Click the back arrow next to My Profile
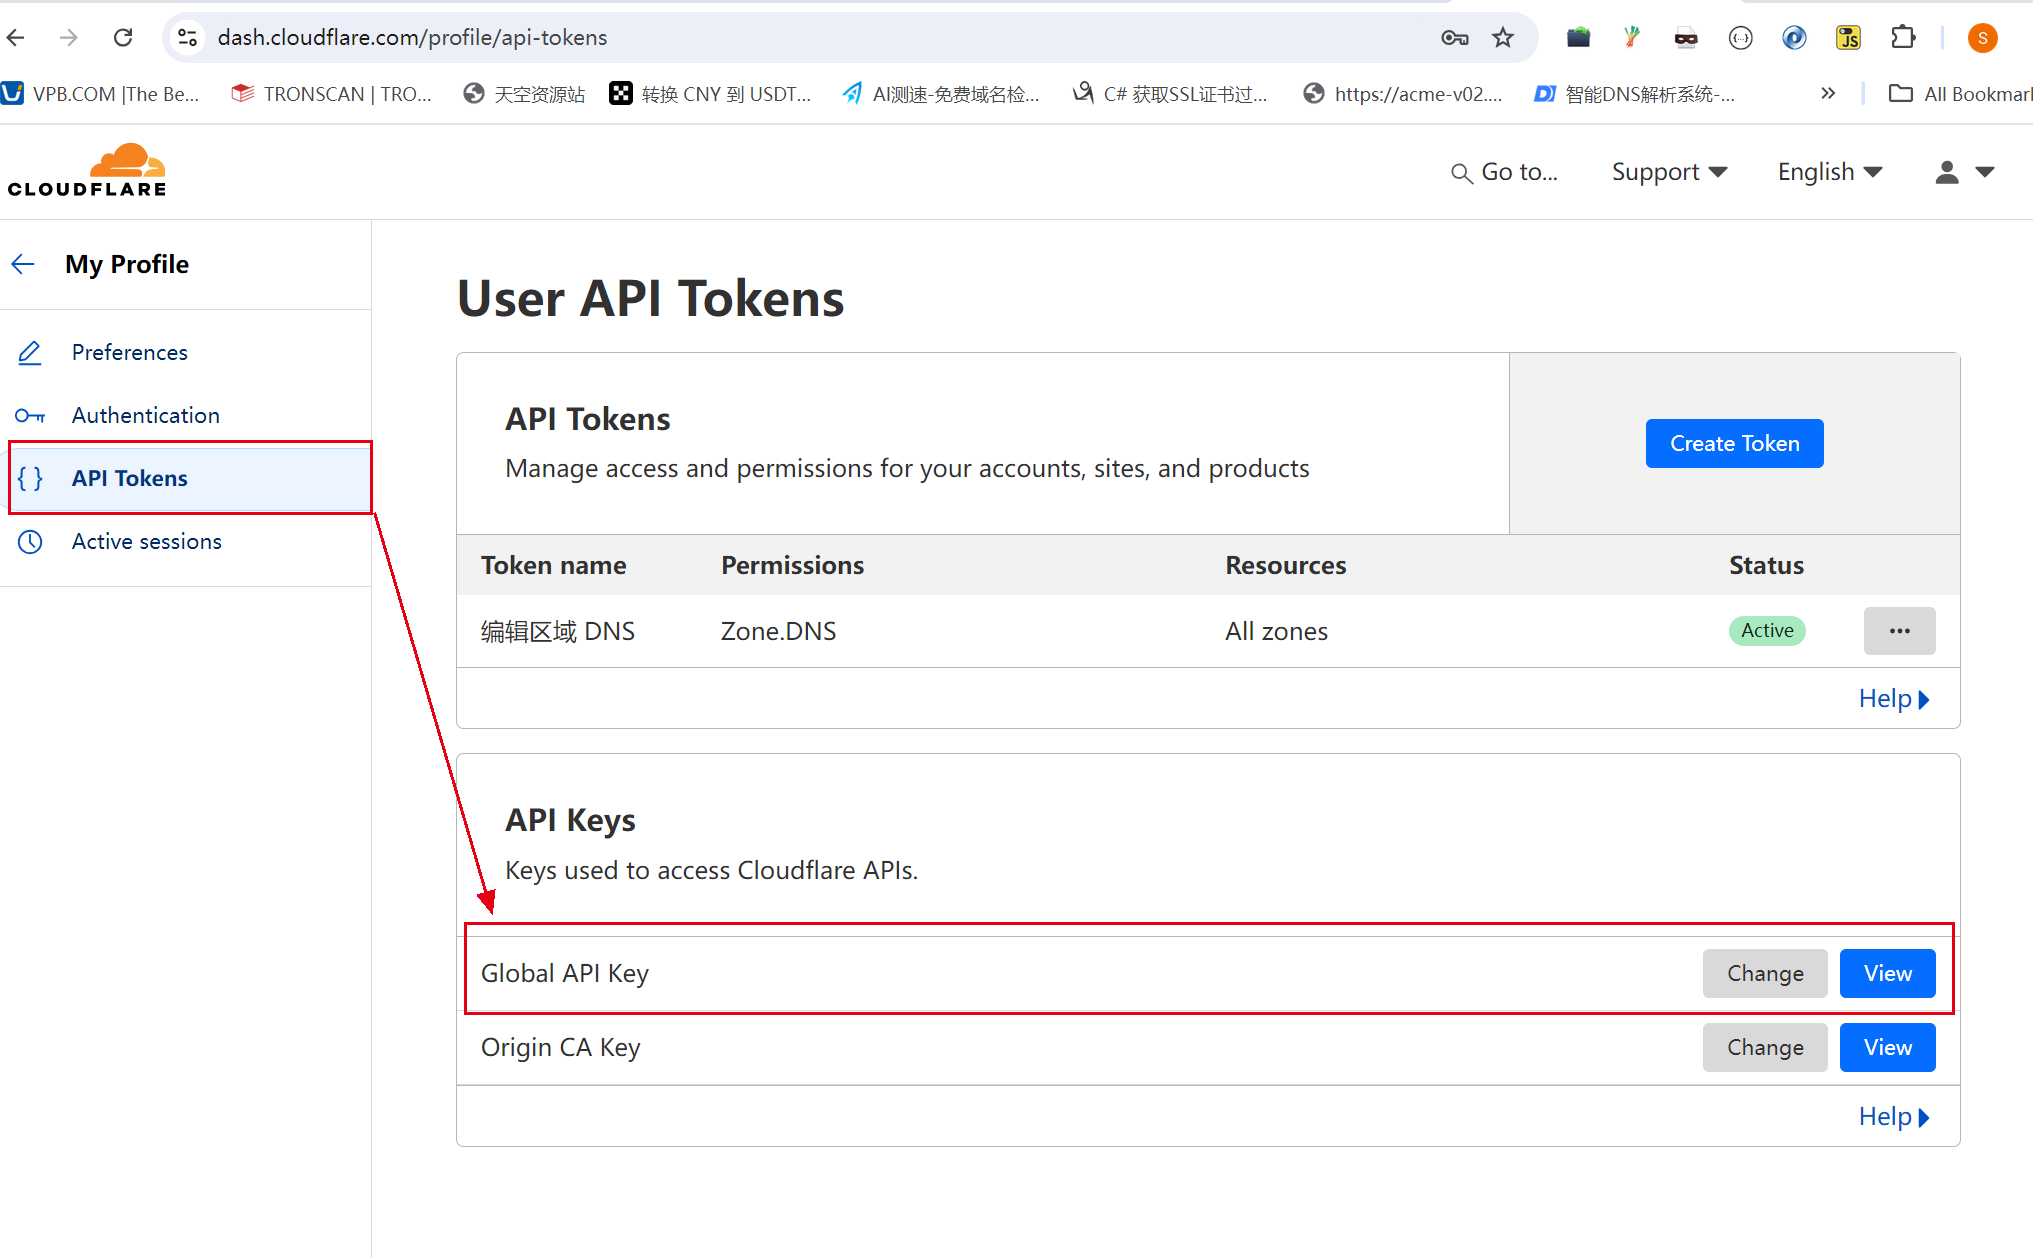 pos(22,263)
